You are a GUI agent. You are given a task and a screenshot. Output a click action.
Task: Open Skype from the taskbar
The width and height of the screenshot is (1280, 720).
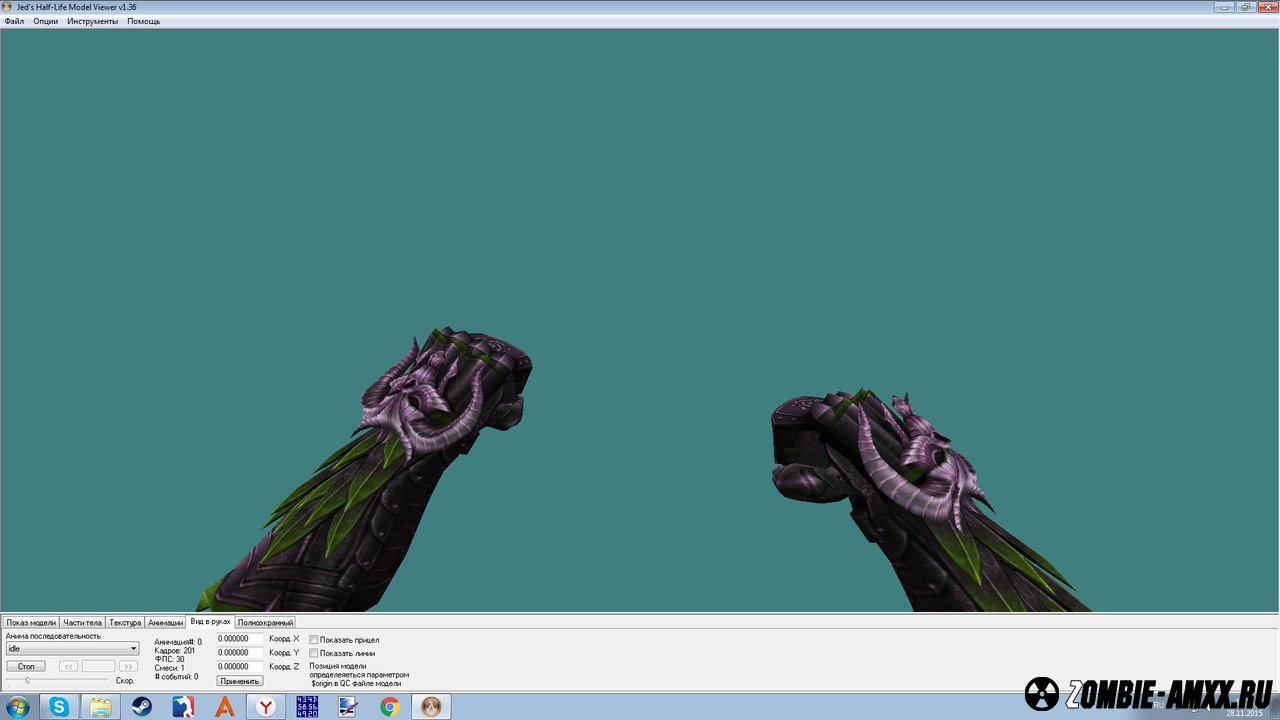click(59, 707)
